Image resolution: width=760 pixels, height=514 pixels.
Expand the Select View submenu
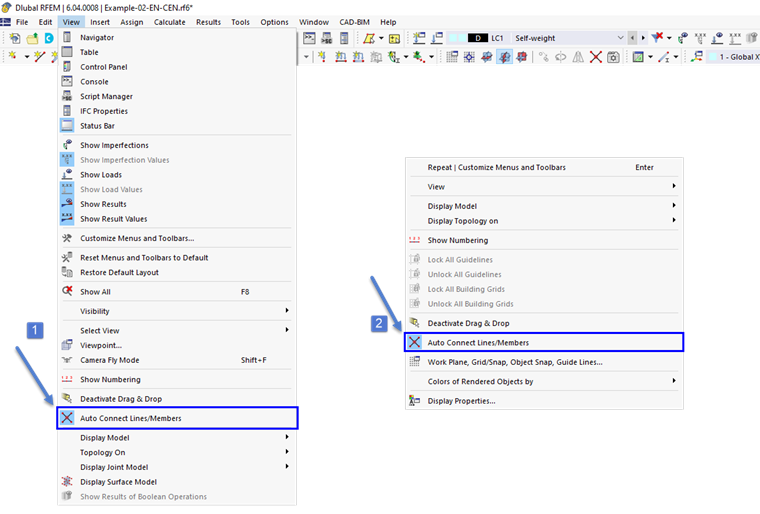coord(177,330)
